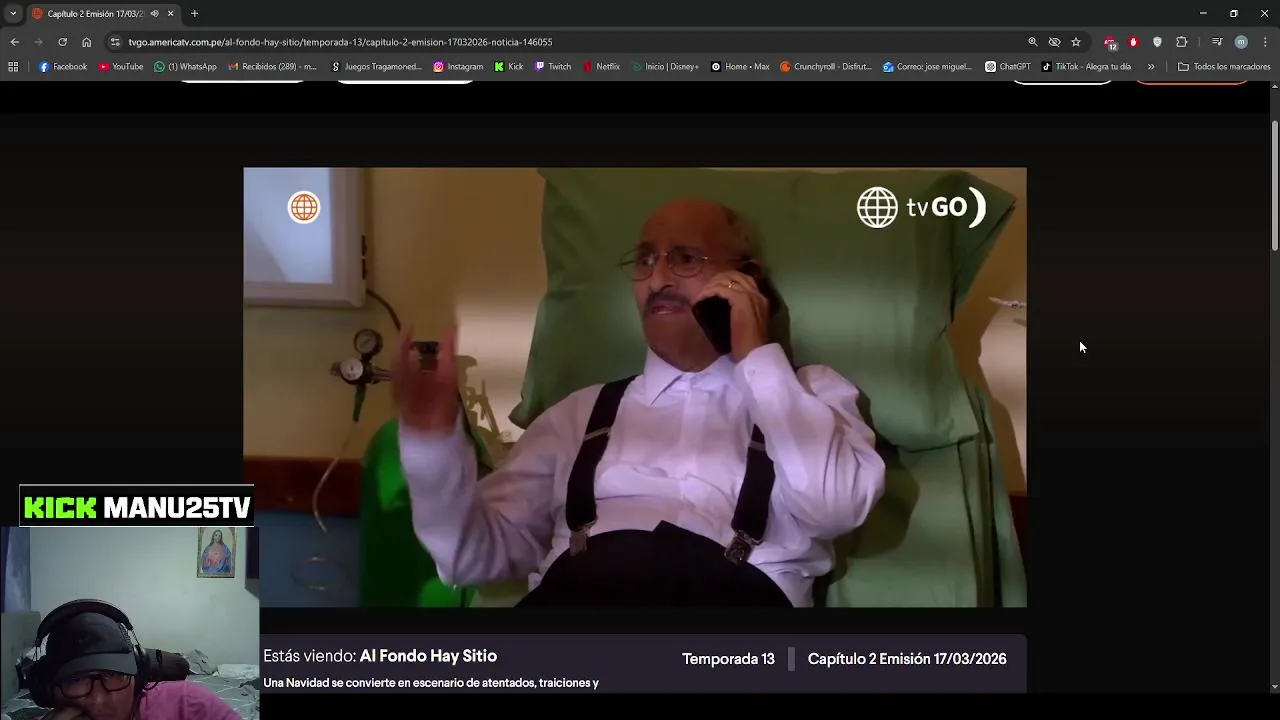Bookmark this page with the star icon
The image size is (1280, 720).
tap(1076, 42)
